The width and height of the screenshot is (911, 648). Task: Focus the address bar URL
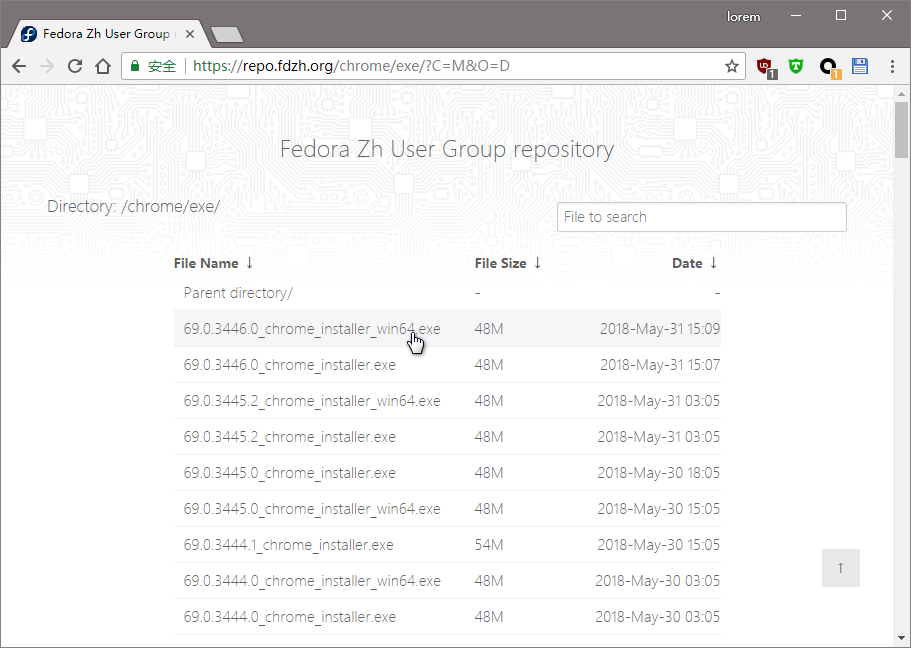coord(351,66)
